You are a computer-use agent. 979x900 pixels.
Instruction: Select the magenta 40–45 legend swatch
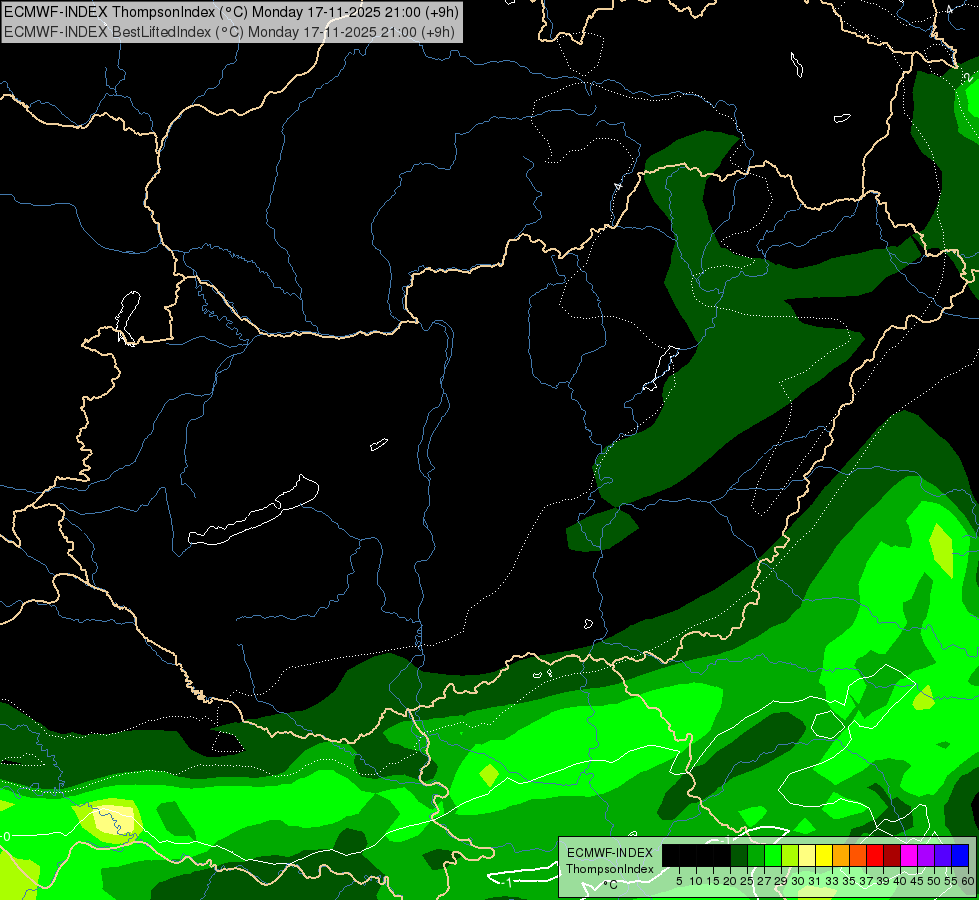point(909,856)
